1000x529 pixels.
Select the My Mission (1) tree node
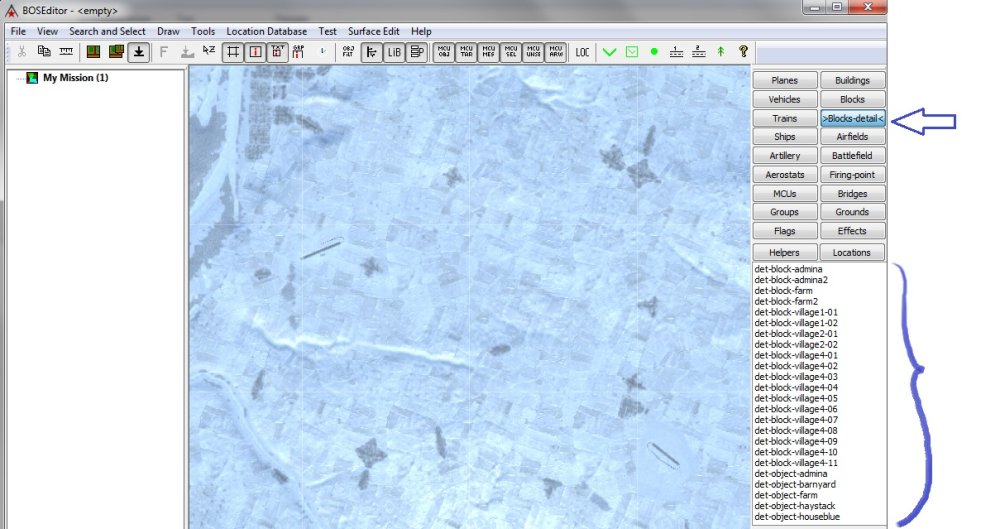[x=75, y=78]
